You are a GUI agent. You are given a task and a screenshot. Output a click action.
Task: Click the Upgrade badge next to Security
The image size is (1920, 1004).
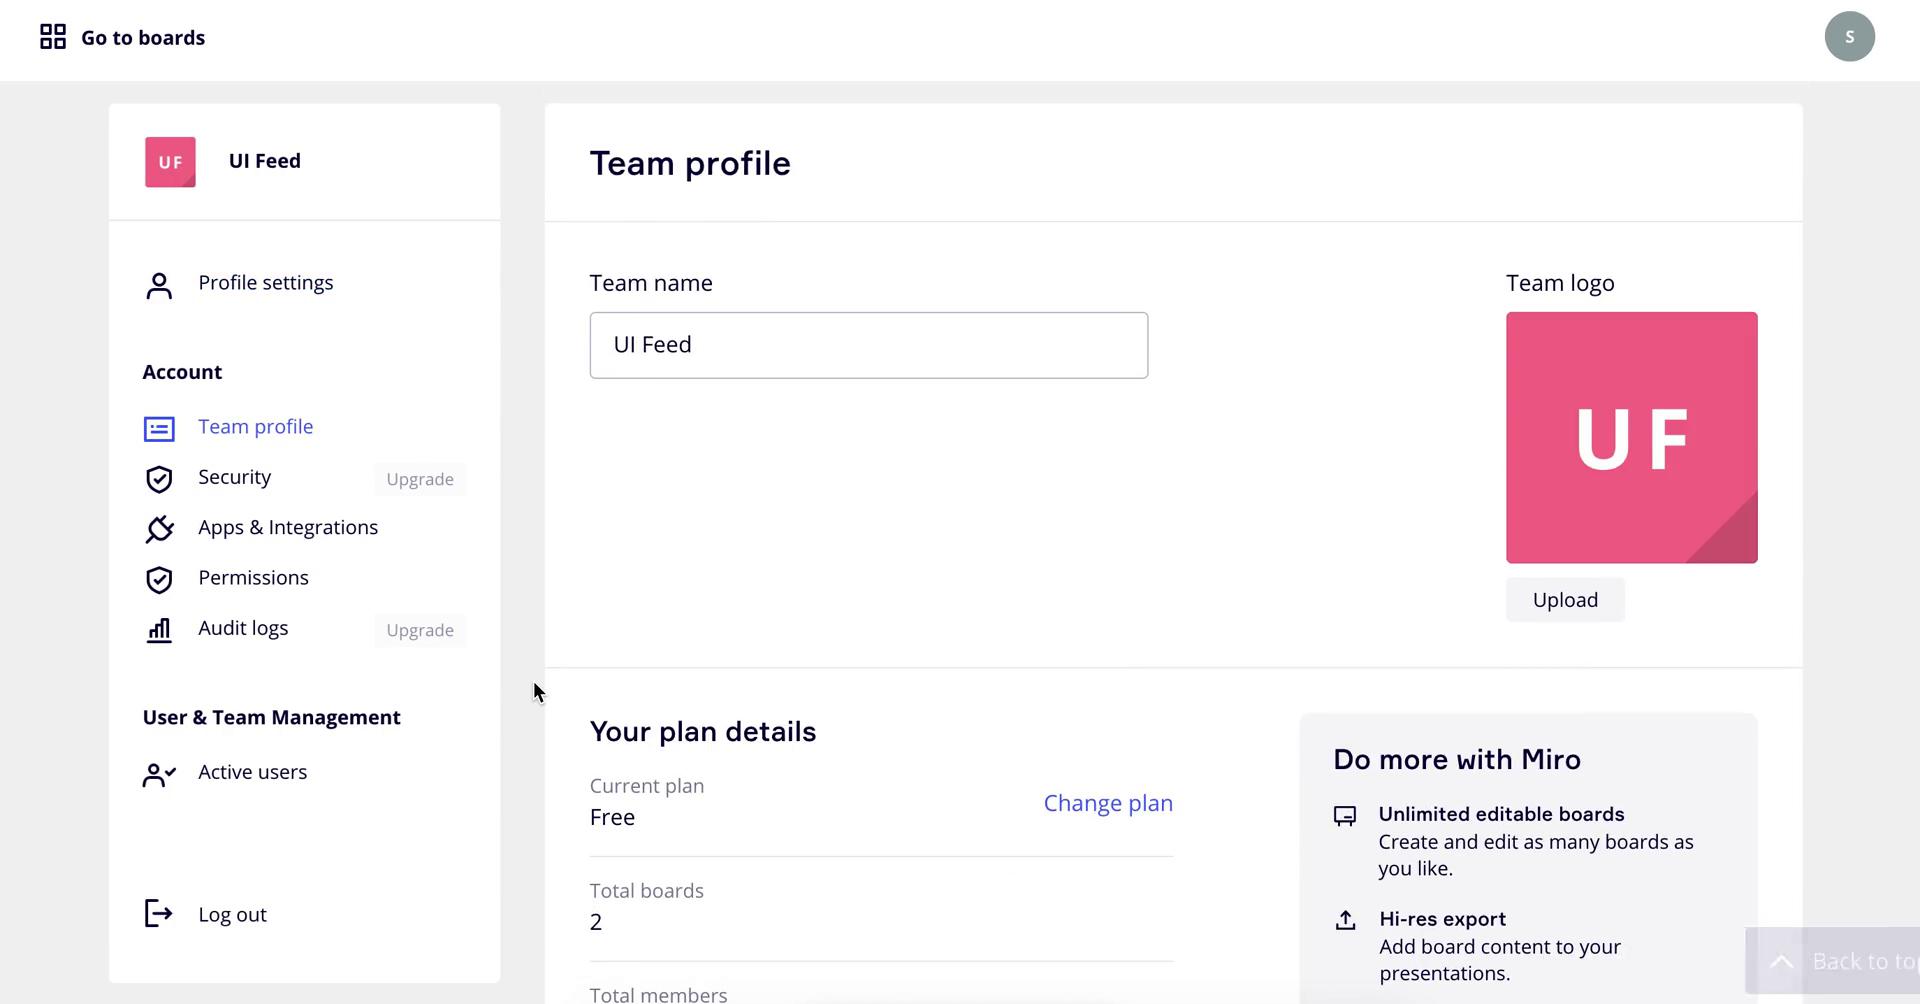pos(420,479)
